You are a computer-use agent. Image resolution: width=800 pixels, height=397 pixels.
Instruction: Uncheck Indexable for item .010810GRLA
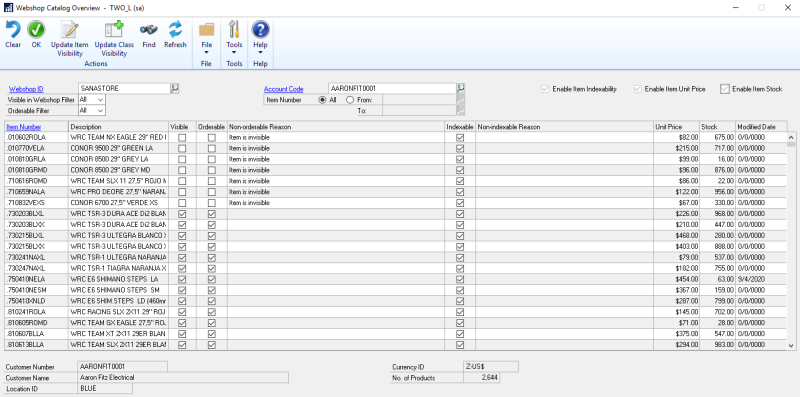pyautogui.click(x=460, y=159)
